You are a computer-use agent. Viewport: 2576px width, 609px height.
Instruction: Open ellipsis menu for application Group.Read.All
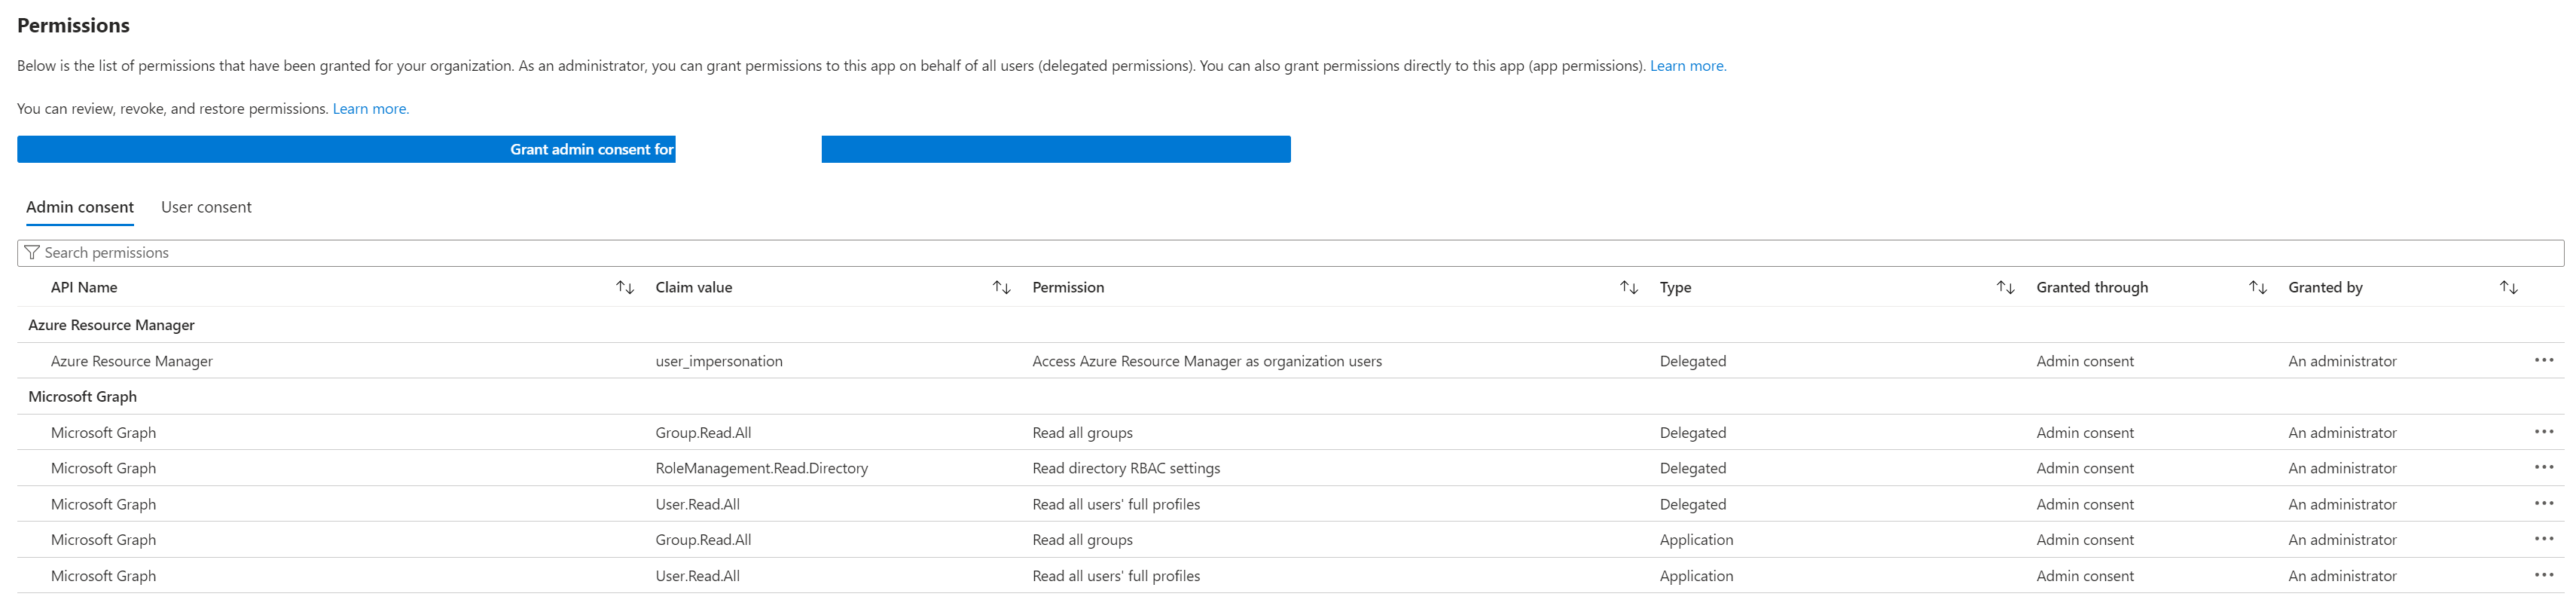2543,539
